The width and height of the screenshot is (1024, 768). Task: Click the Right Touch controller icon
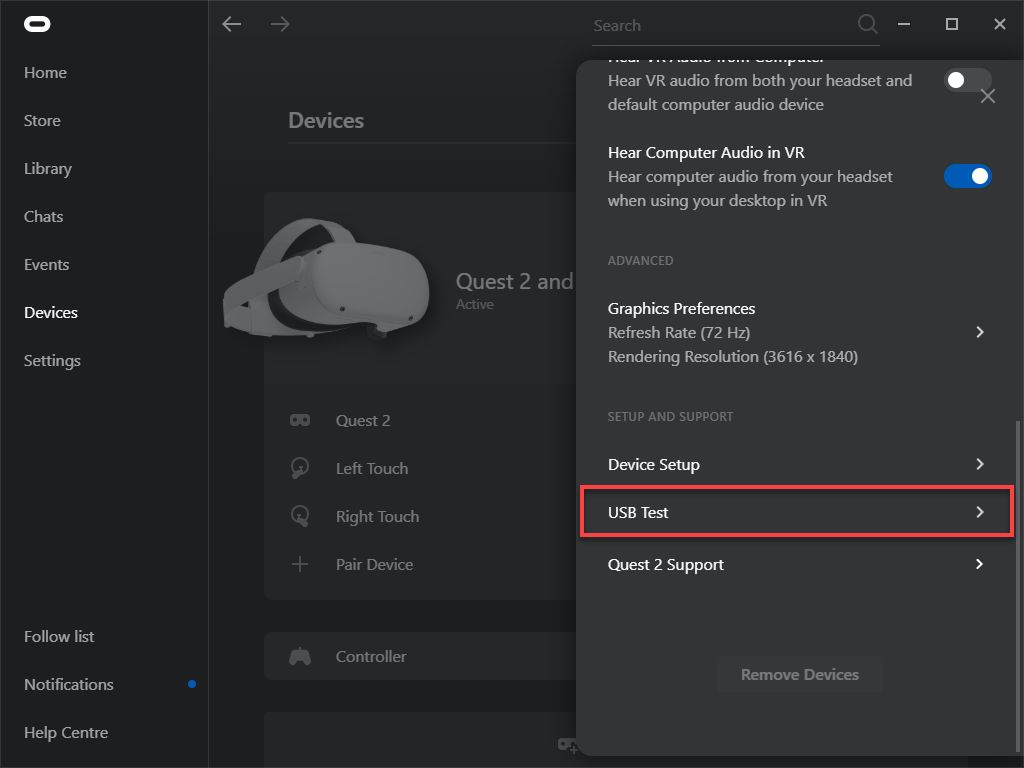(x=300, y=516)
